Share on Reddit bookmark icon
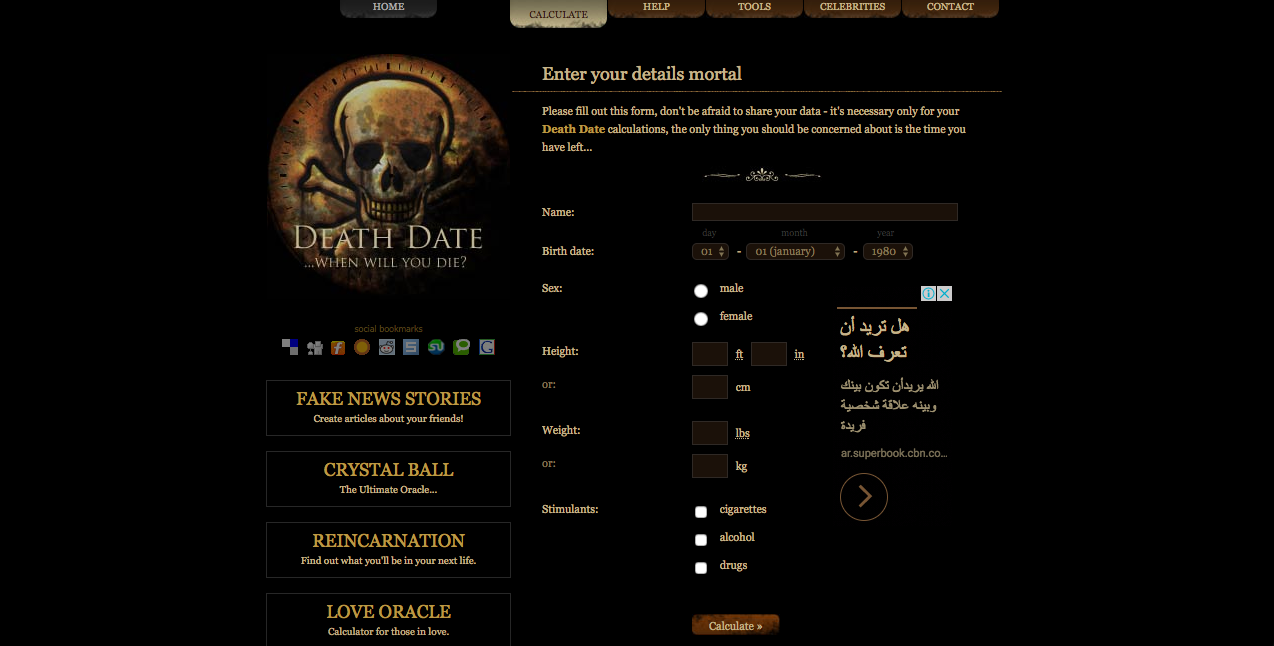The height and width of the screenshot is (646, 1274). pos(387,347)
